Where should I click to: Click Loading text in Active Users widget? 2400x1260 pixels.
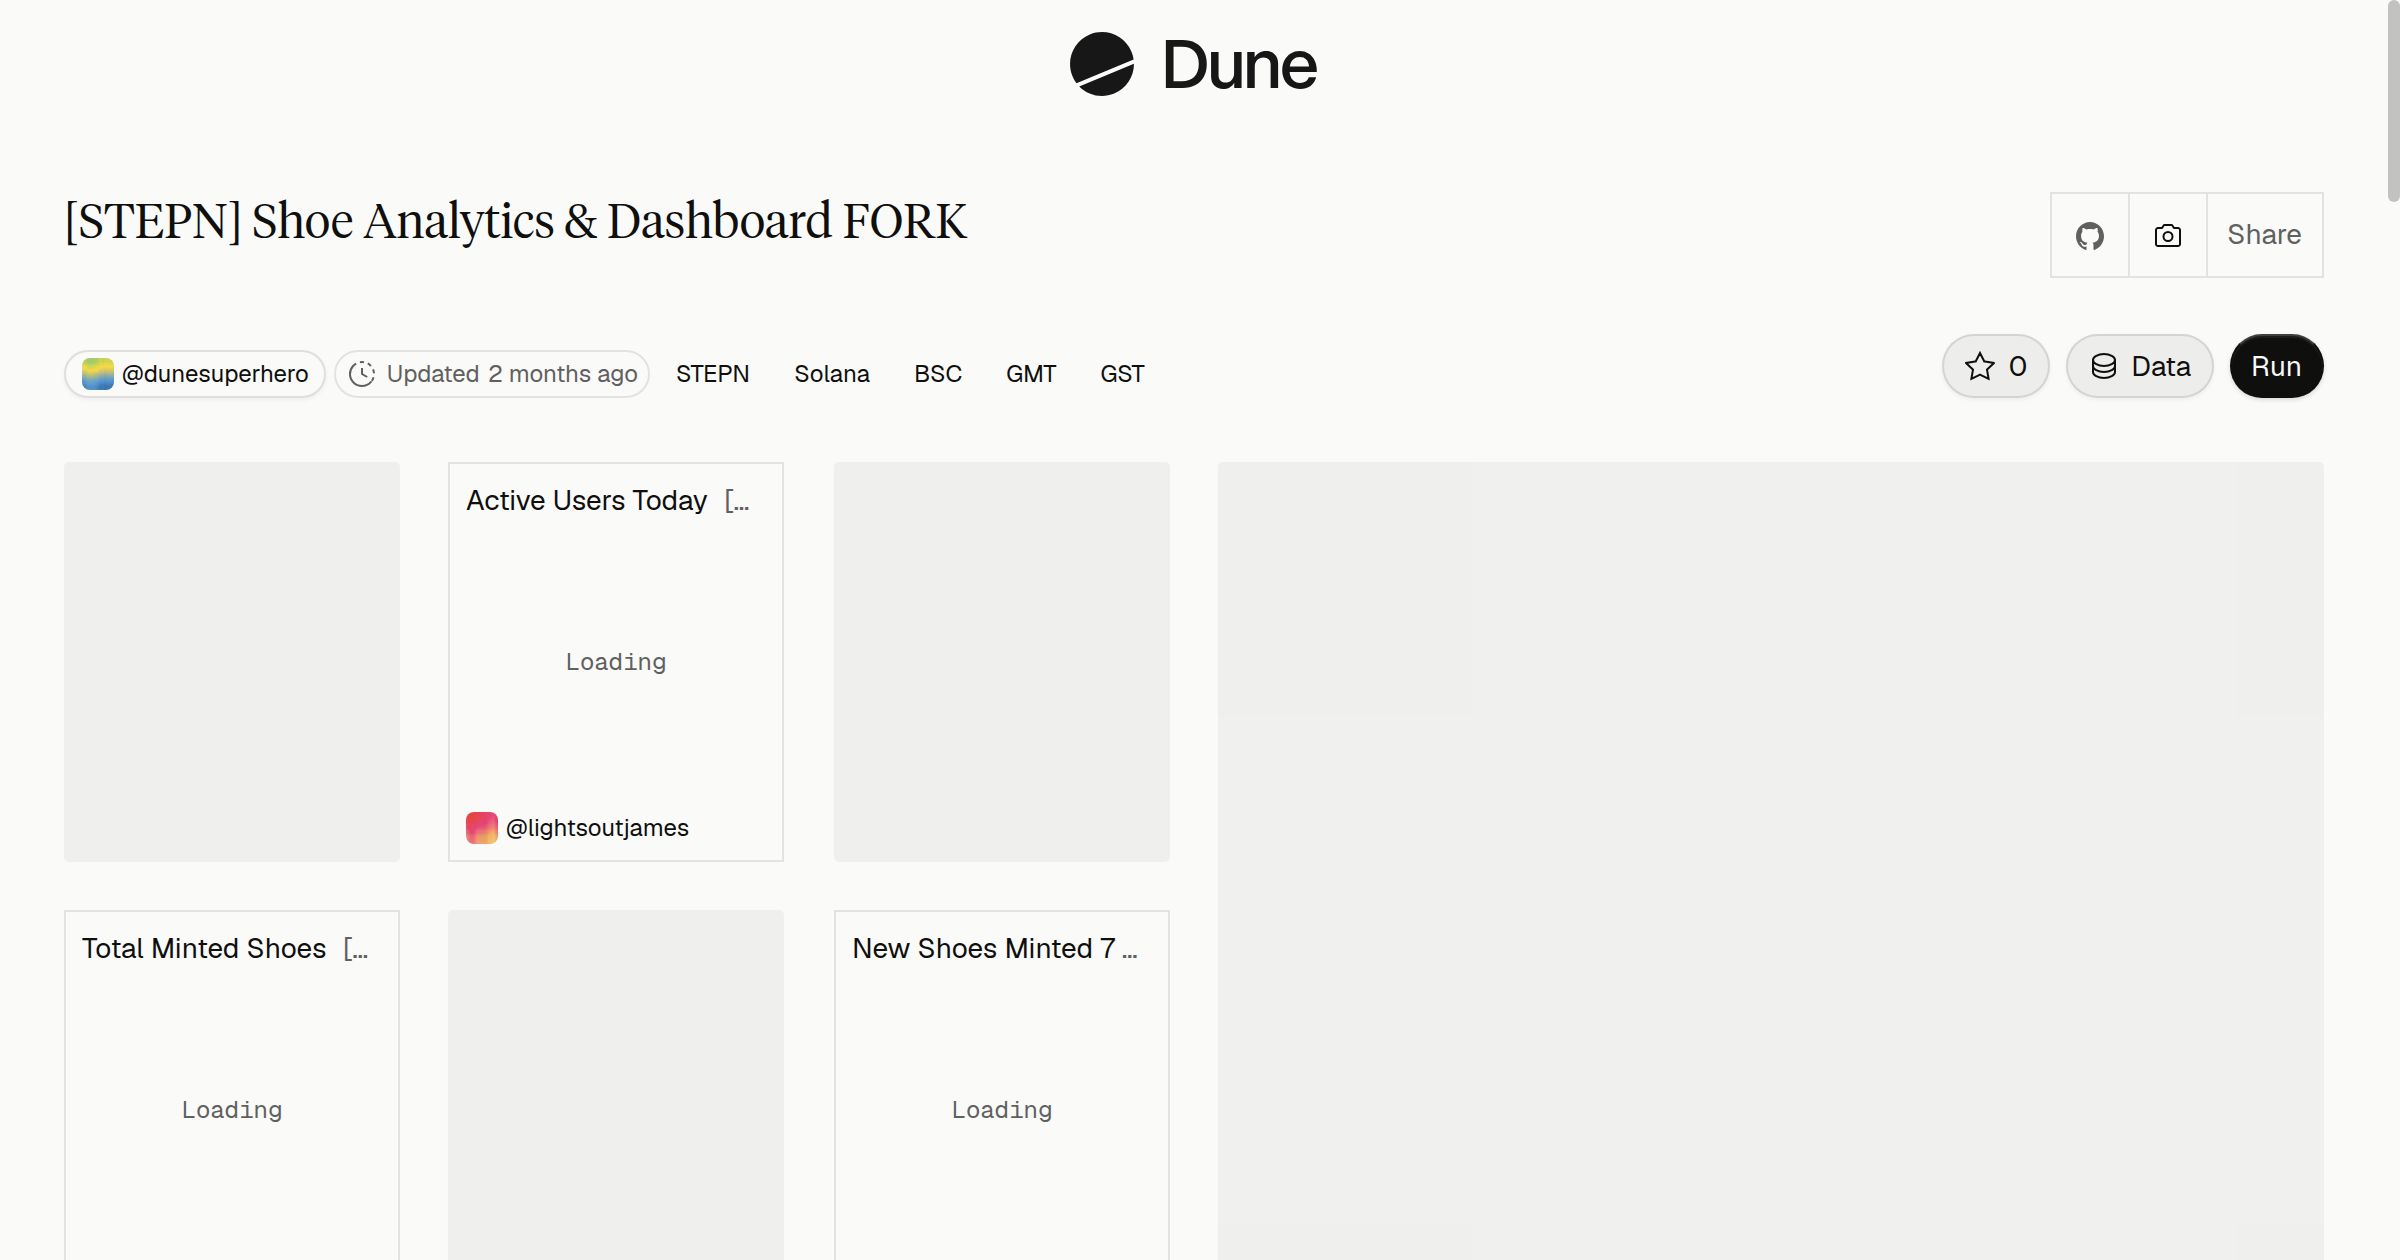(x=616, y=662)
